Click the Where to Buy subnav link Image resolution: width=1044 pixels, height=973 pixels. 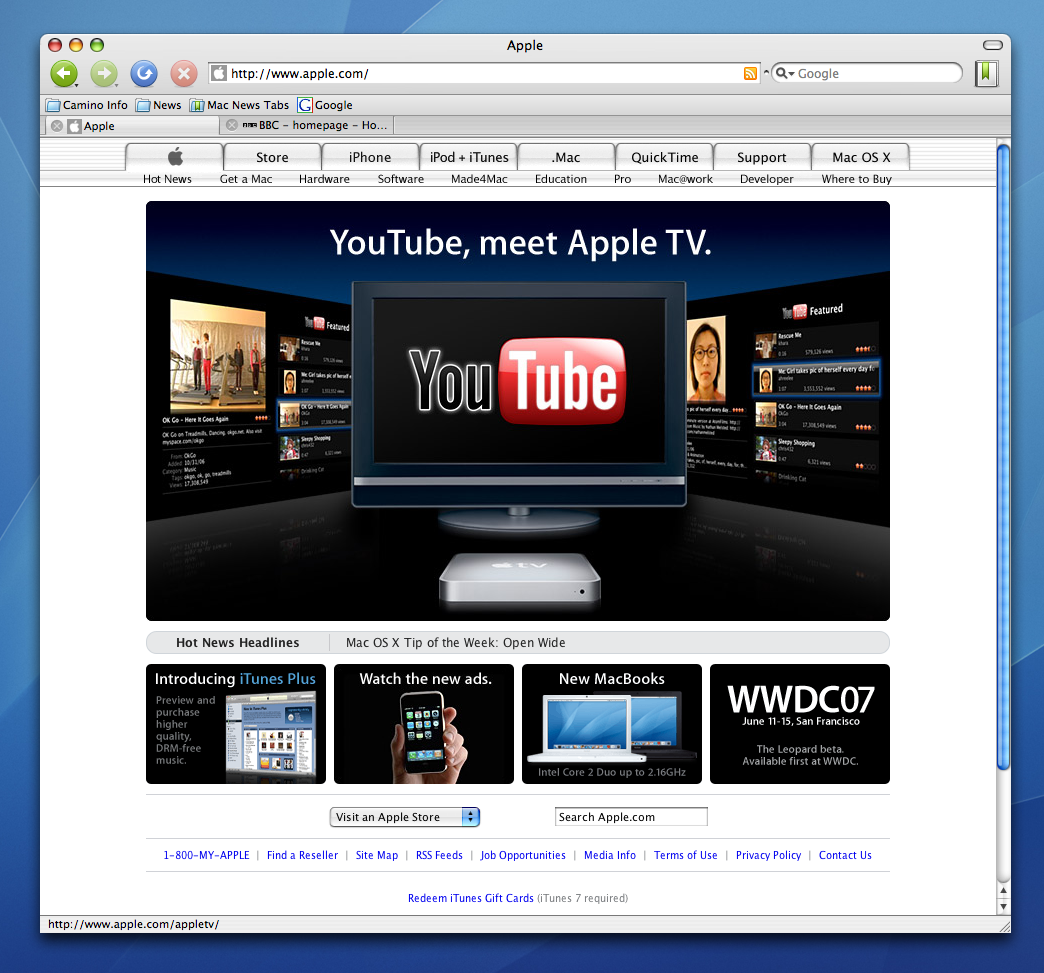[856, 179]
